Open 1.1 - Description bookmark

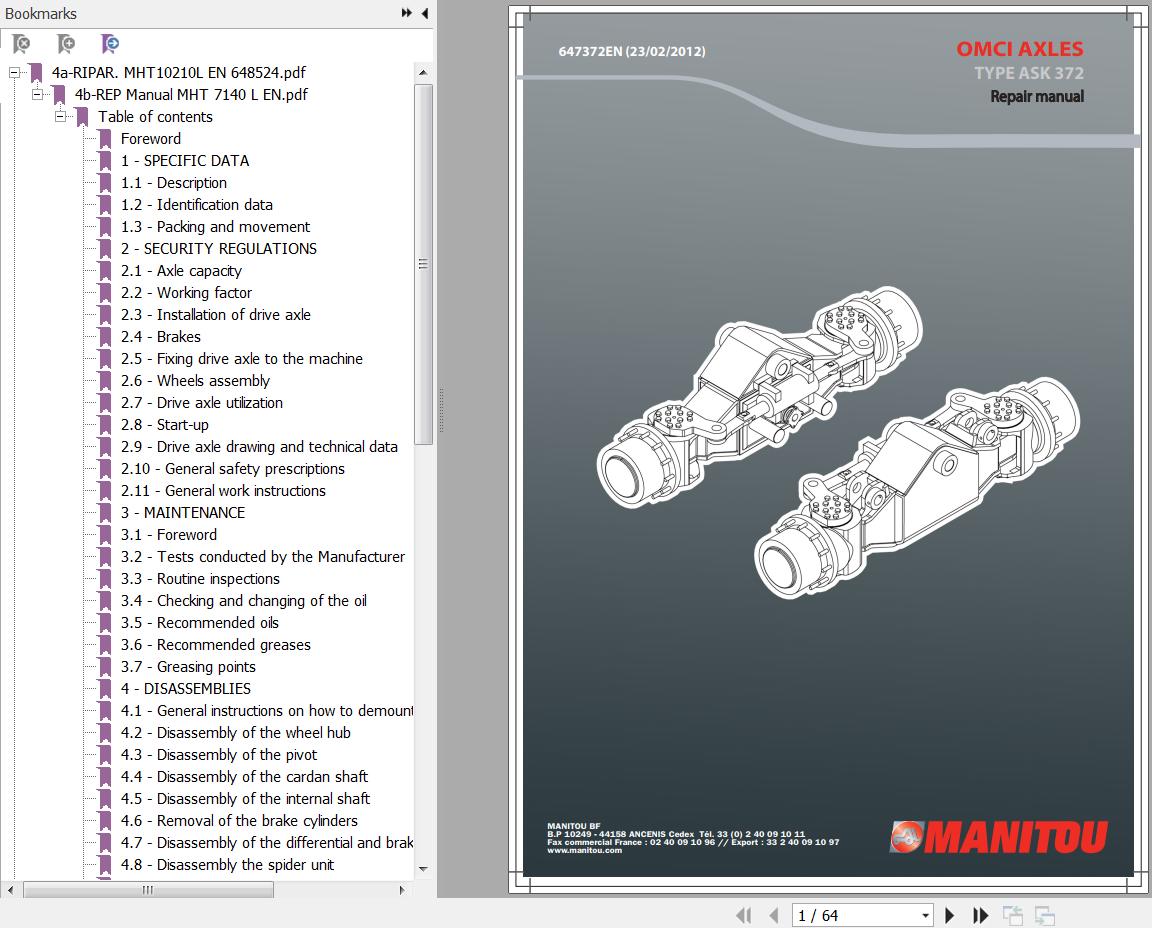(173, 183)
